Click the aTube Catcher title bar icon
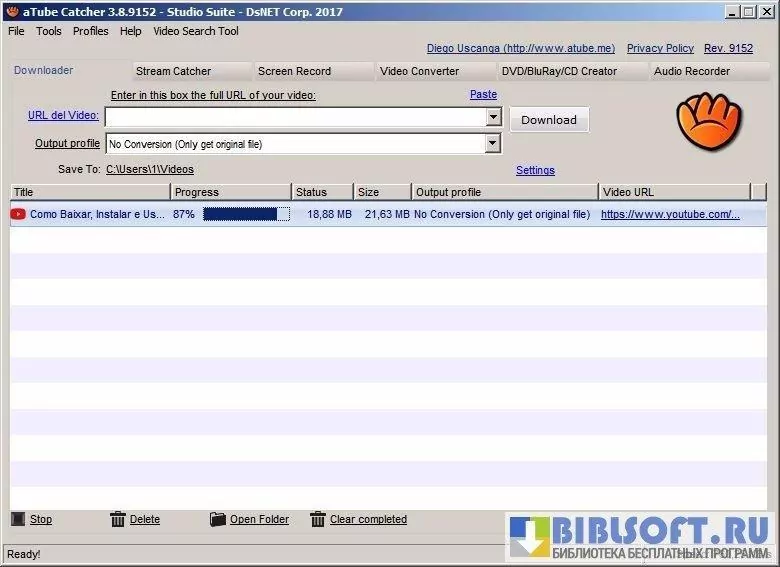Image resolution: width=780 pixels, height=567 pixels. pos(11,12)
